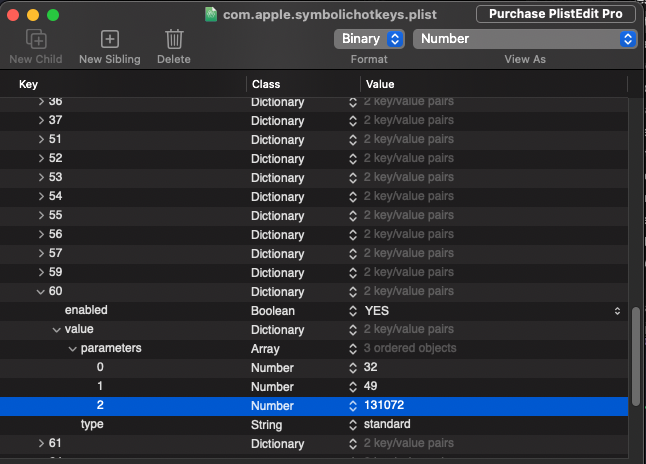Viewport: 646px width, 464px height.
Task: Select the value 32 cell
Action: click(x=370, y=367)
